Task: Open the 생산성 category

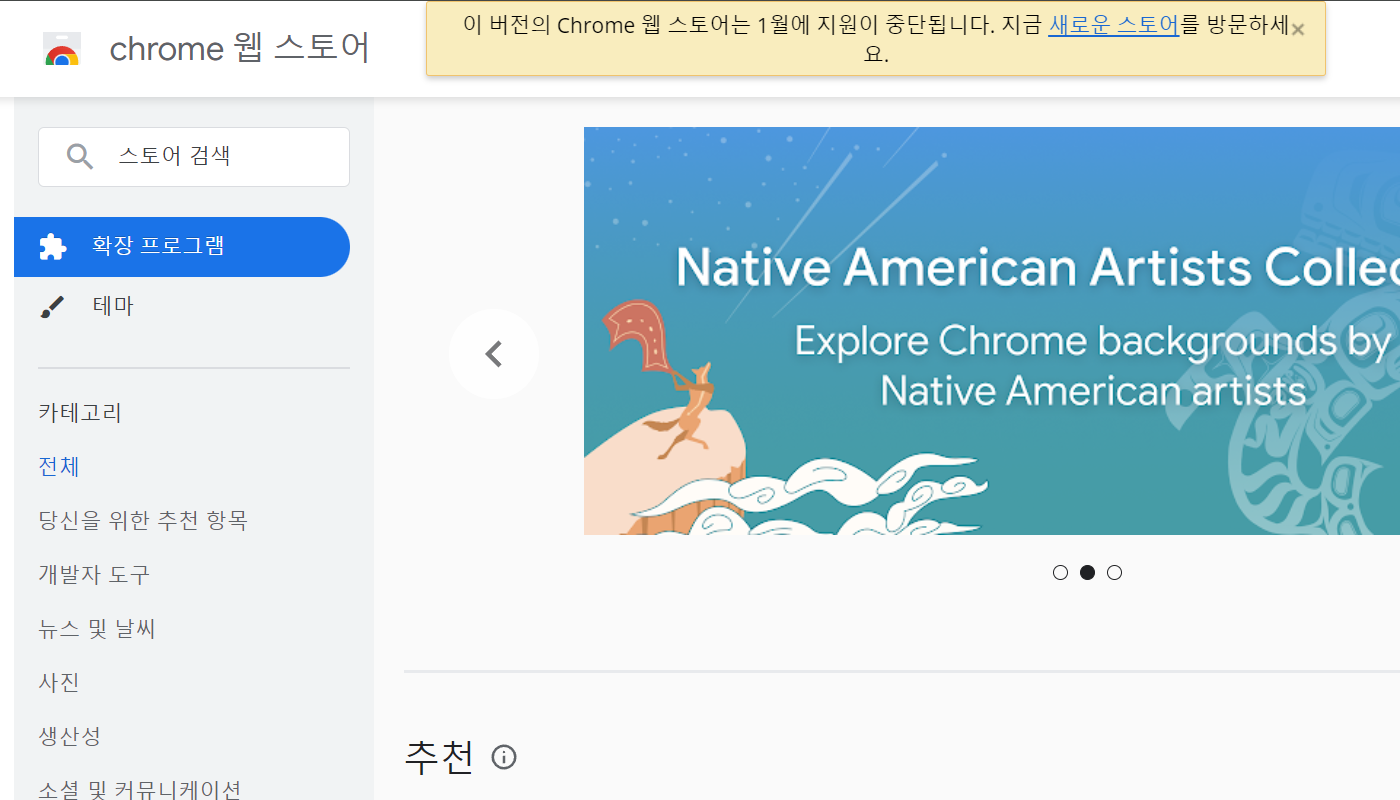Action: click(70, 736)
